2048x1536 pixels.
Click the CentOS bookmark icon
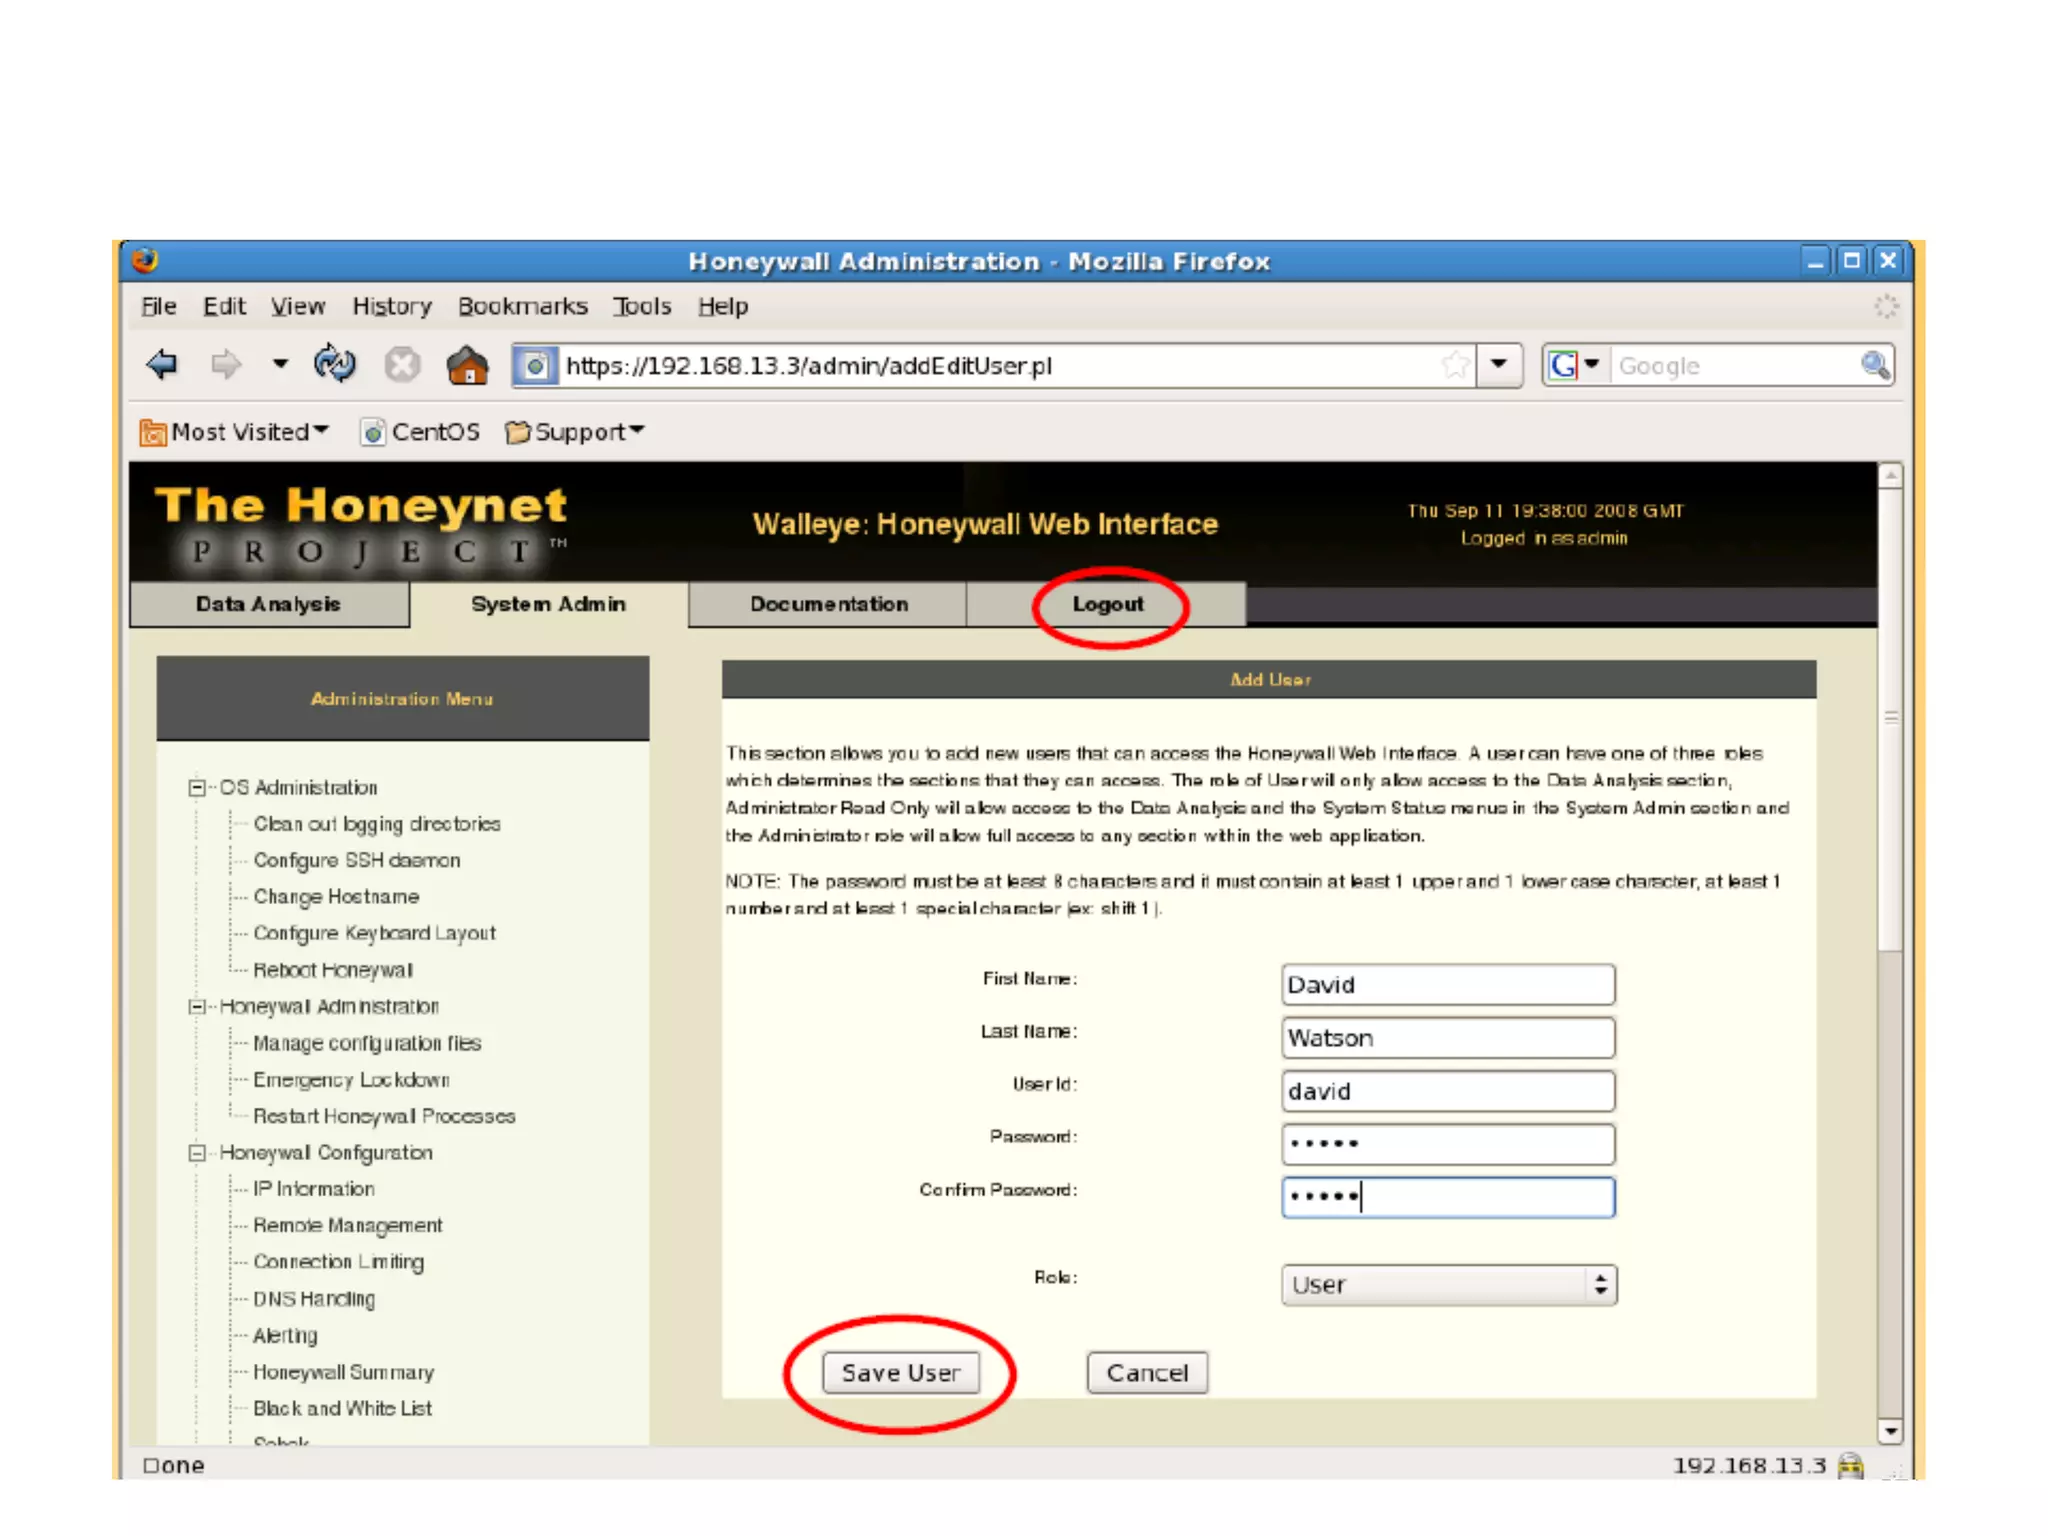coord(373,432)
